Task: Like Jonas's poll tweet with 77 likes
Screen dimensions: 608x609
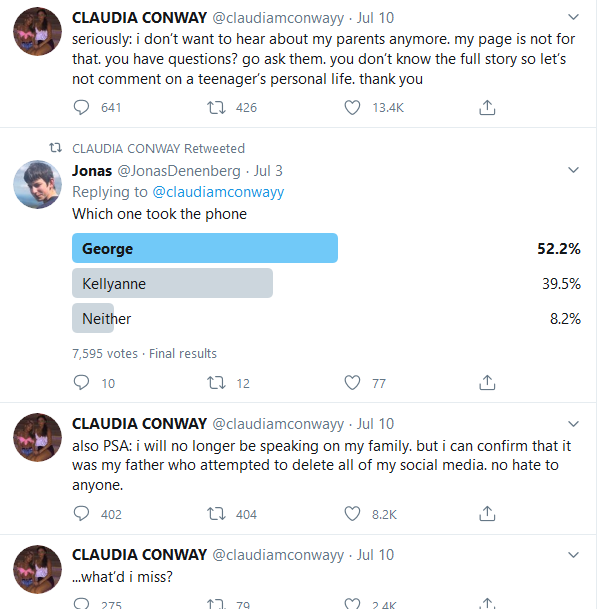Action: click(x=352, y=382)
